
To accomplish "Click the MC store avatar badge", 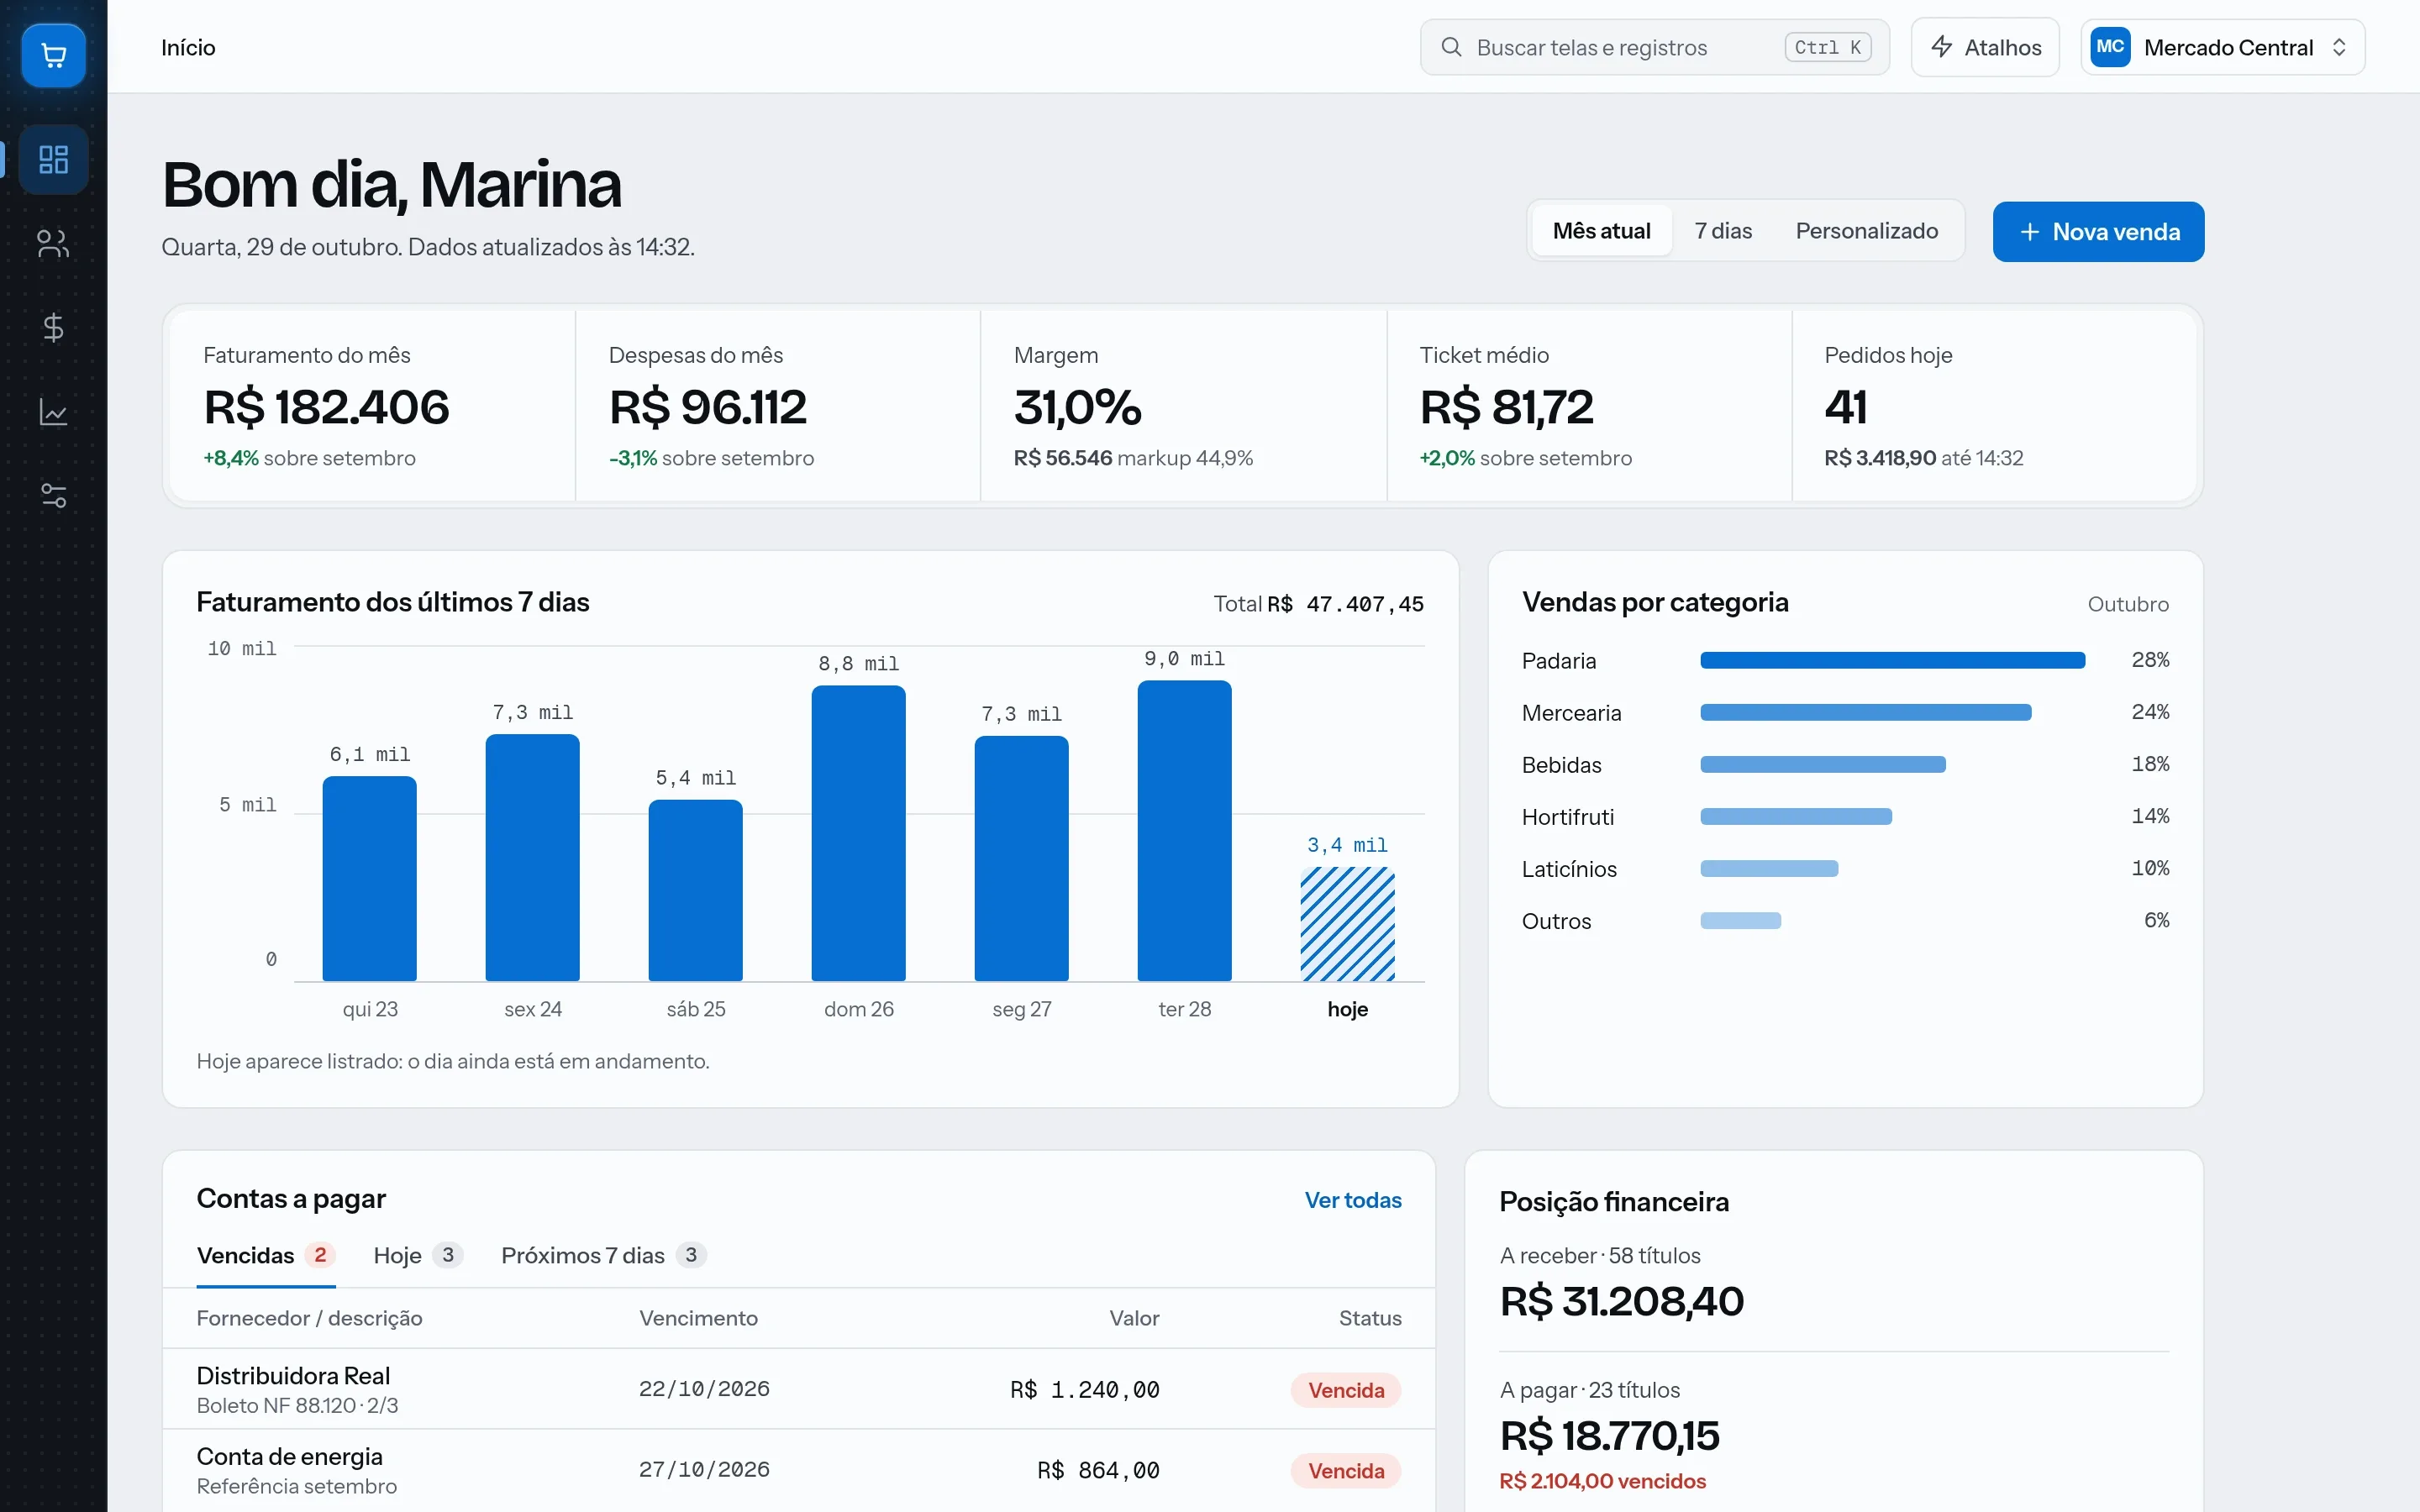I will pyautogui.click(x=2110, y=47).
